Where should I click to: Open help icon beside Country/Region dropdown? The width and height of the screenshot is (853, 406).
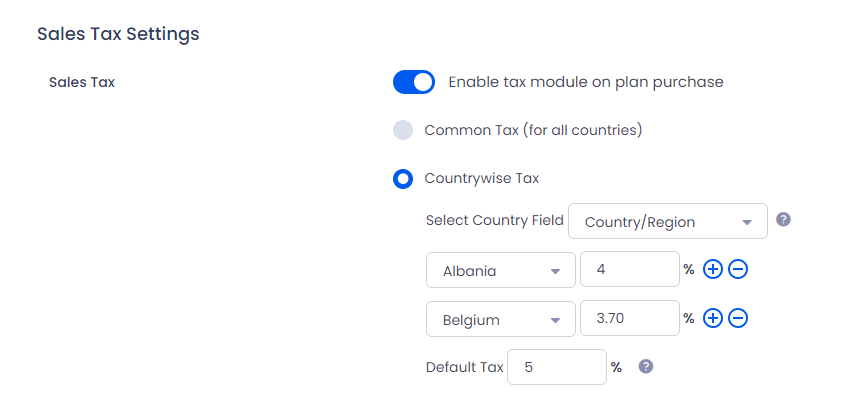click(783, 220)
